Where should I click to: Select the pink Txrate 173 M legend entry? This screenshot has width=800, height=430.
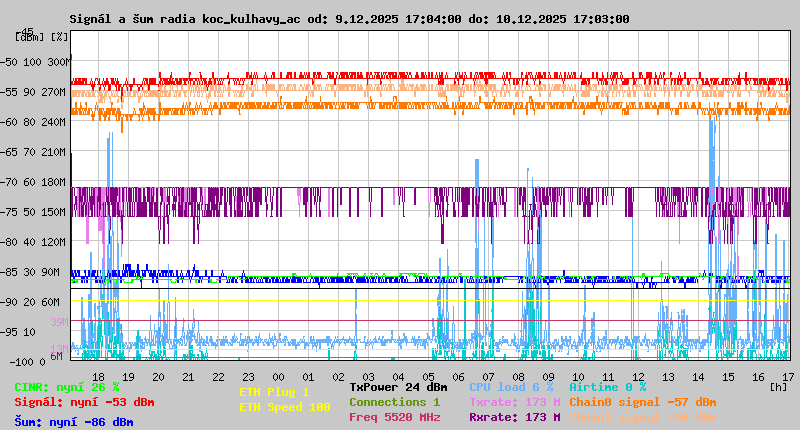pos(514,402)
